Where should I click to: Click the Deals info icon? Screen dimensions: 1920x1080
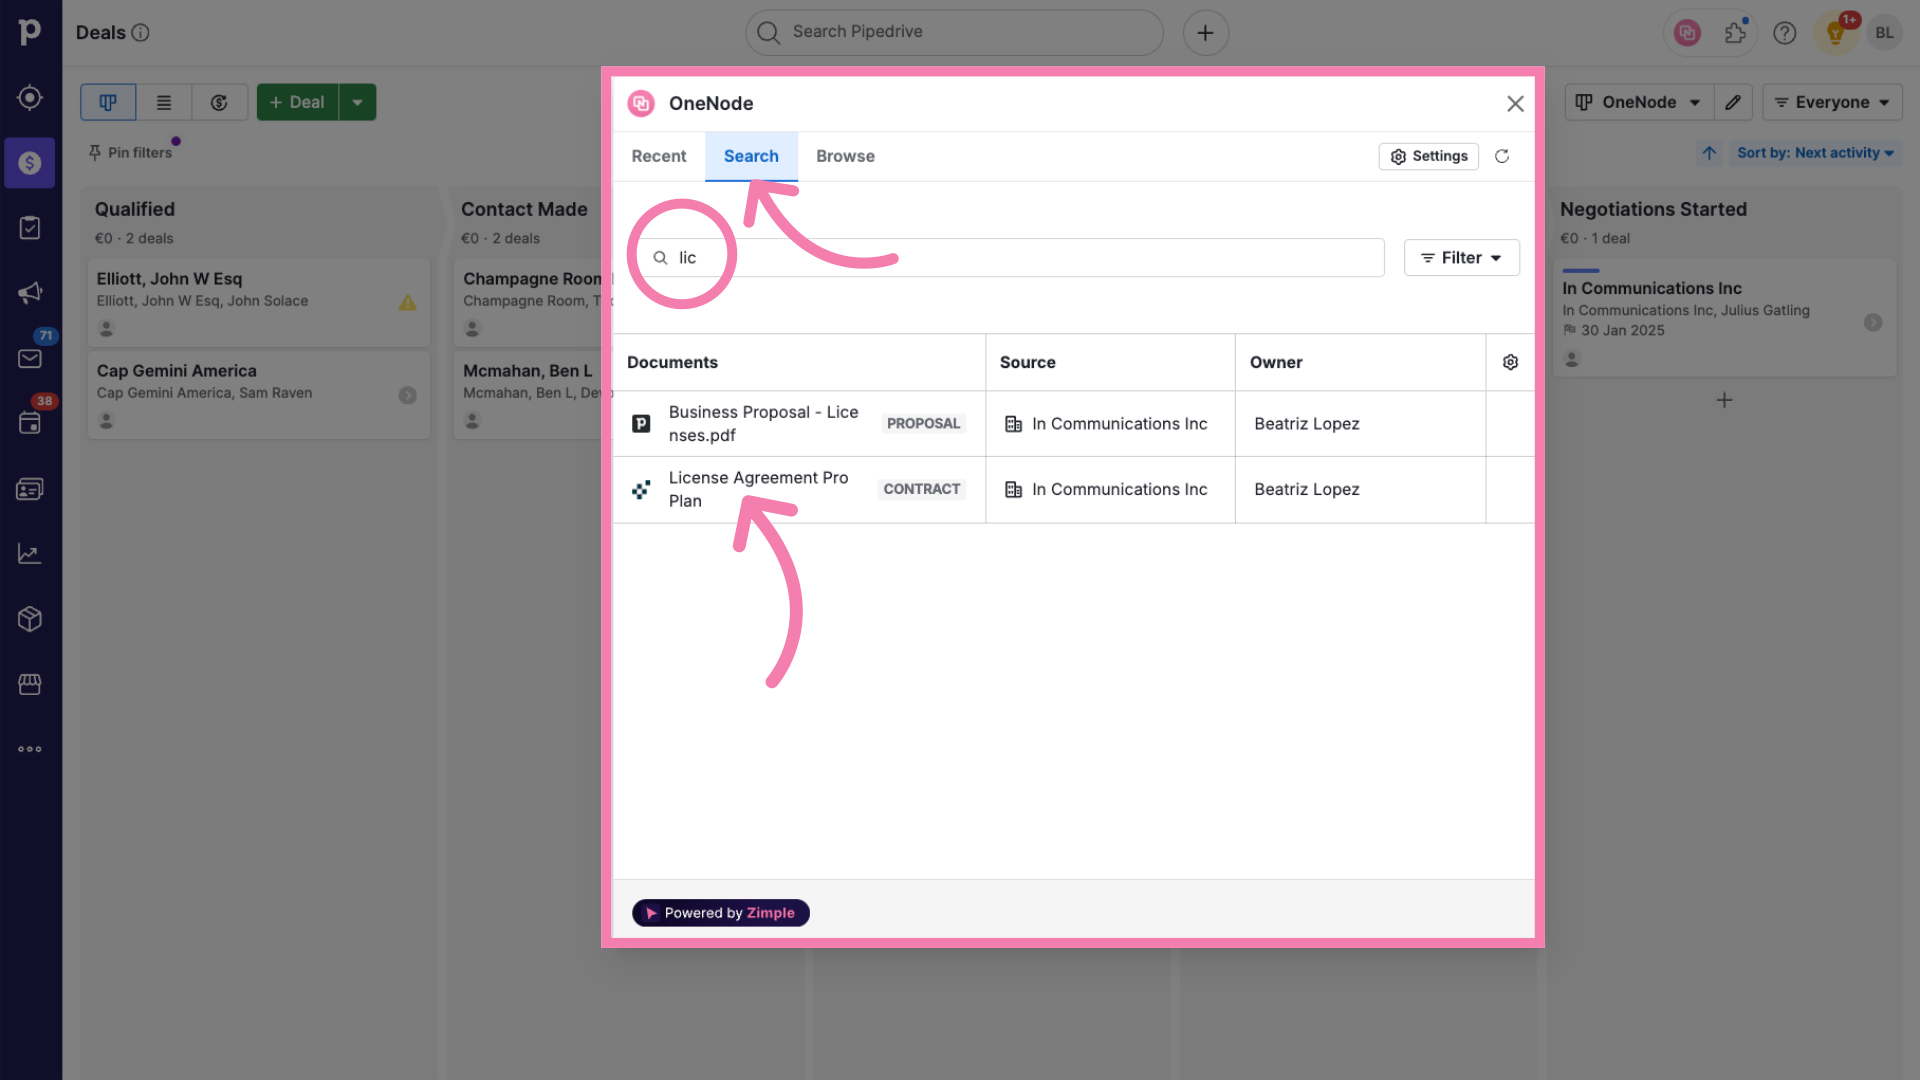click(141, 33)
